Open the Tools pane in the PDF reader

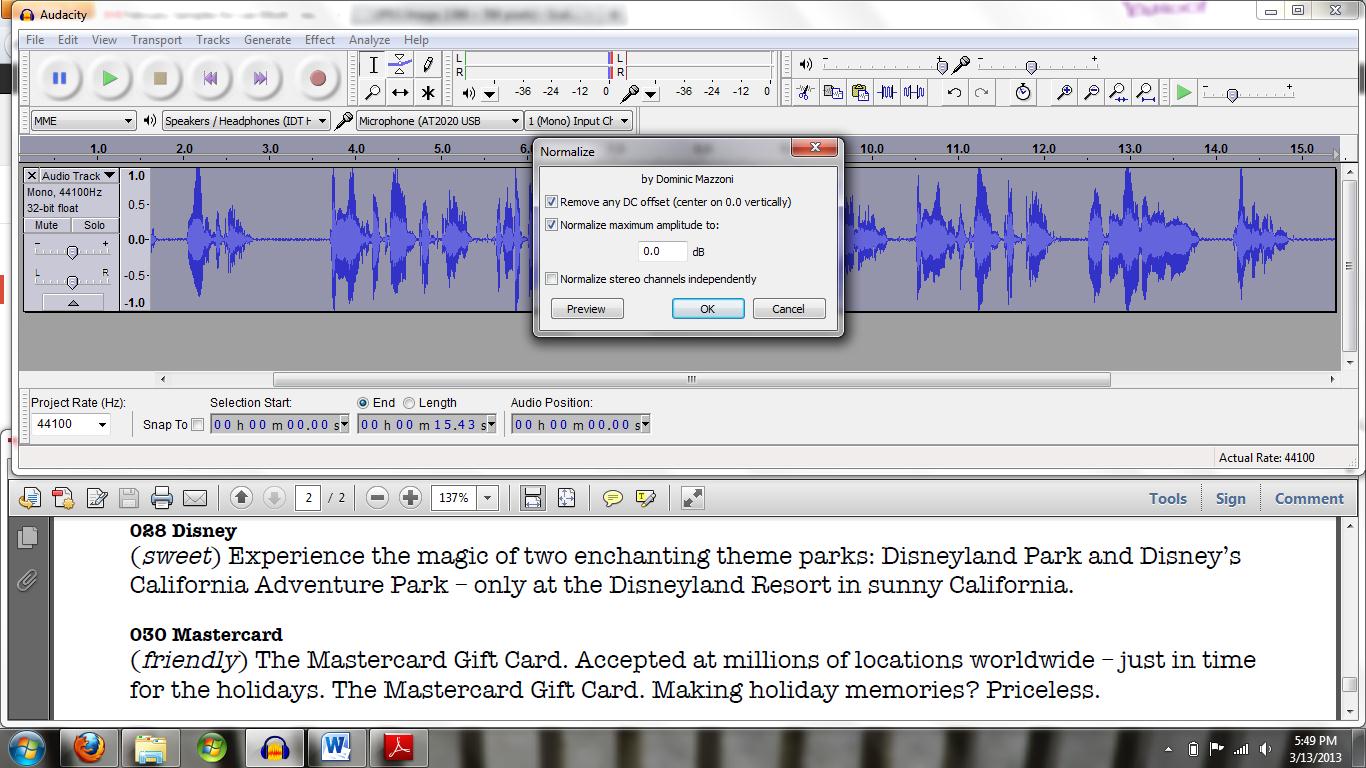tap(1168, 498)
